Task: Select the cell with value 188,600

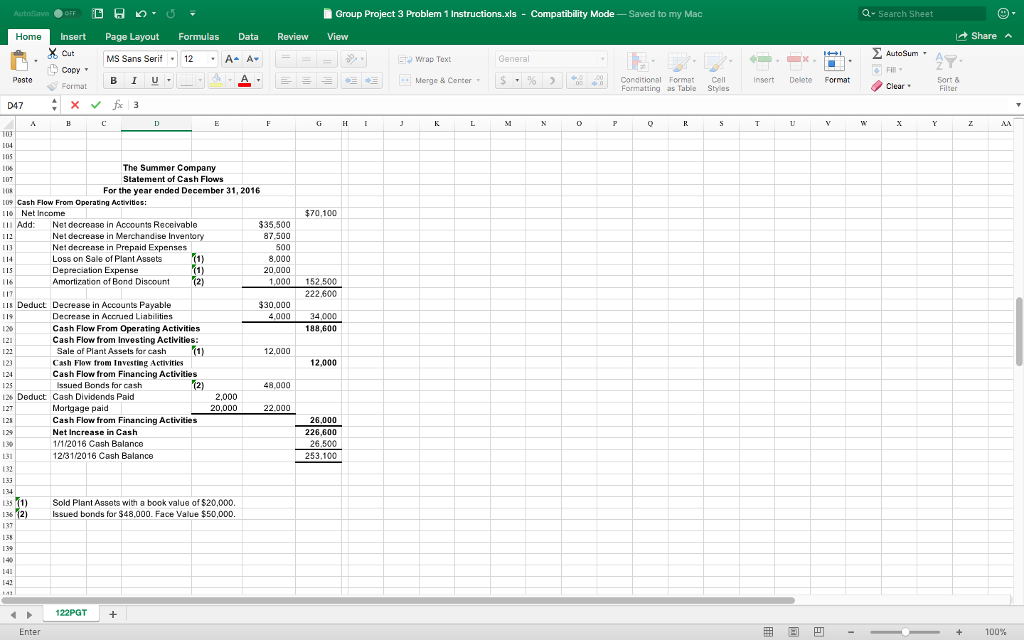Action: (319, 328)
